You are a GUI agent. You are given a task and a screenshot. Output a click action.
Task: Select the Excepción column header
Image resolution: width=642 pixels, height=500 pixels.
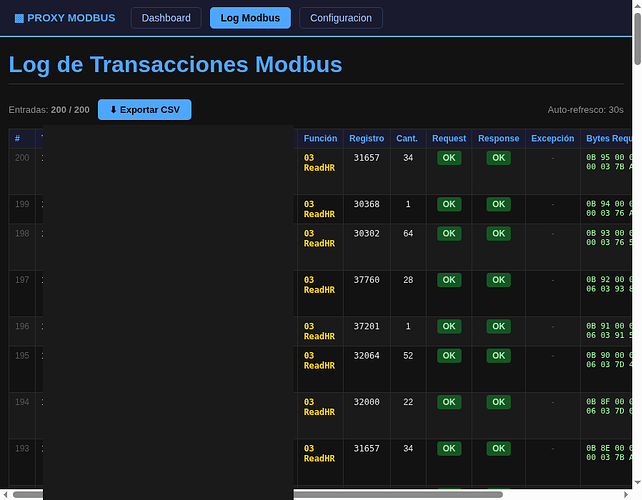(552, 138)
